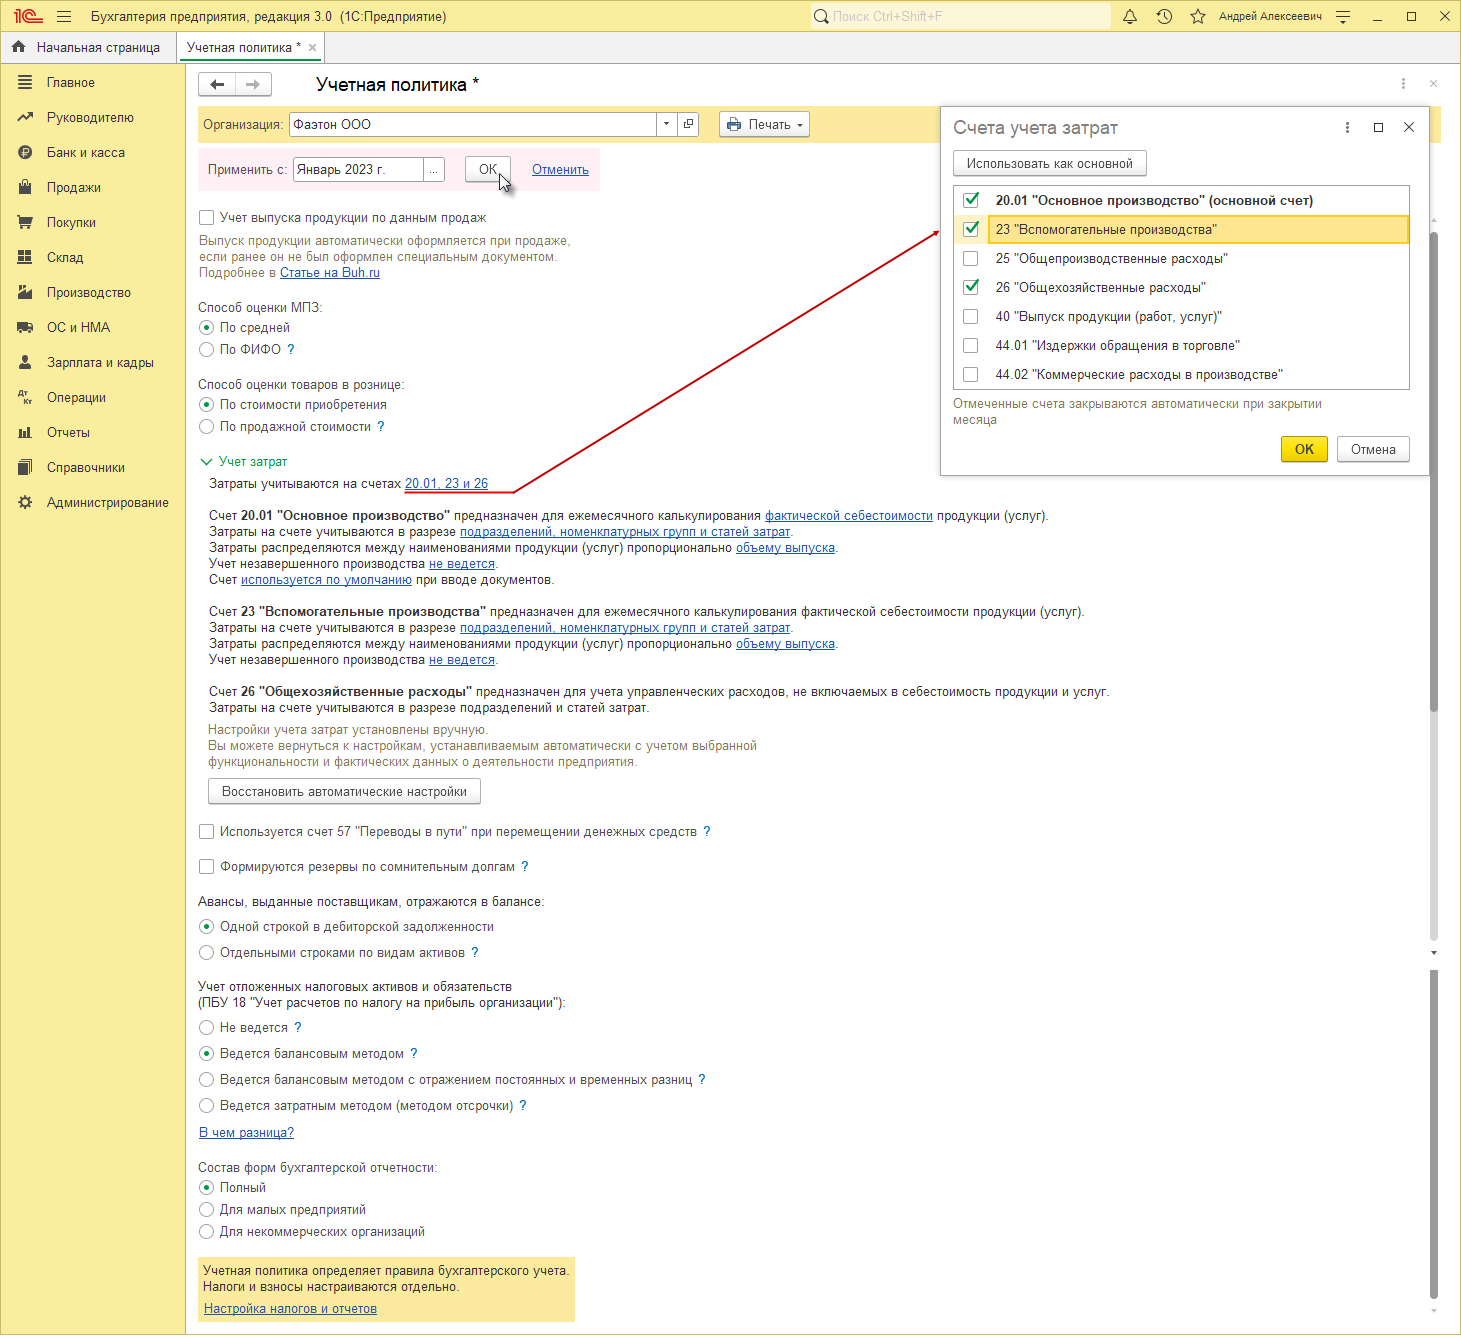
Task: Open the Банк и касса section
Action: (x=86, y=152)
